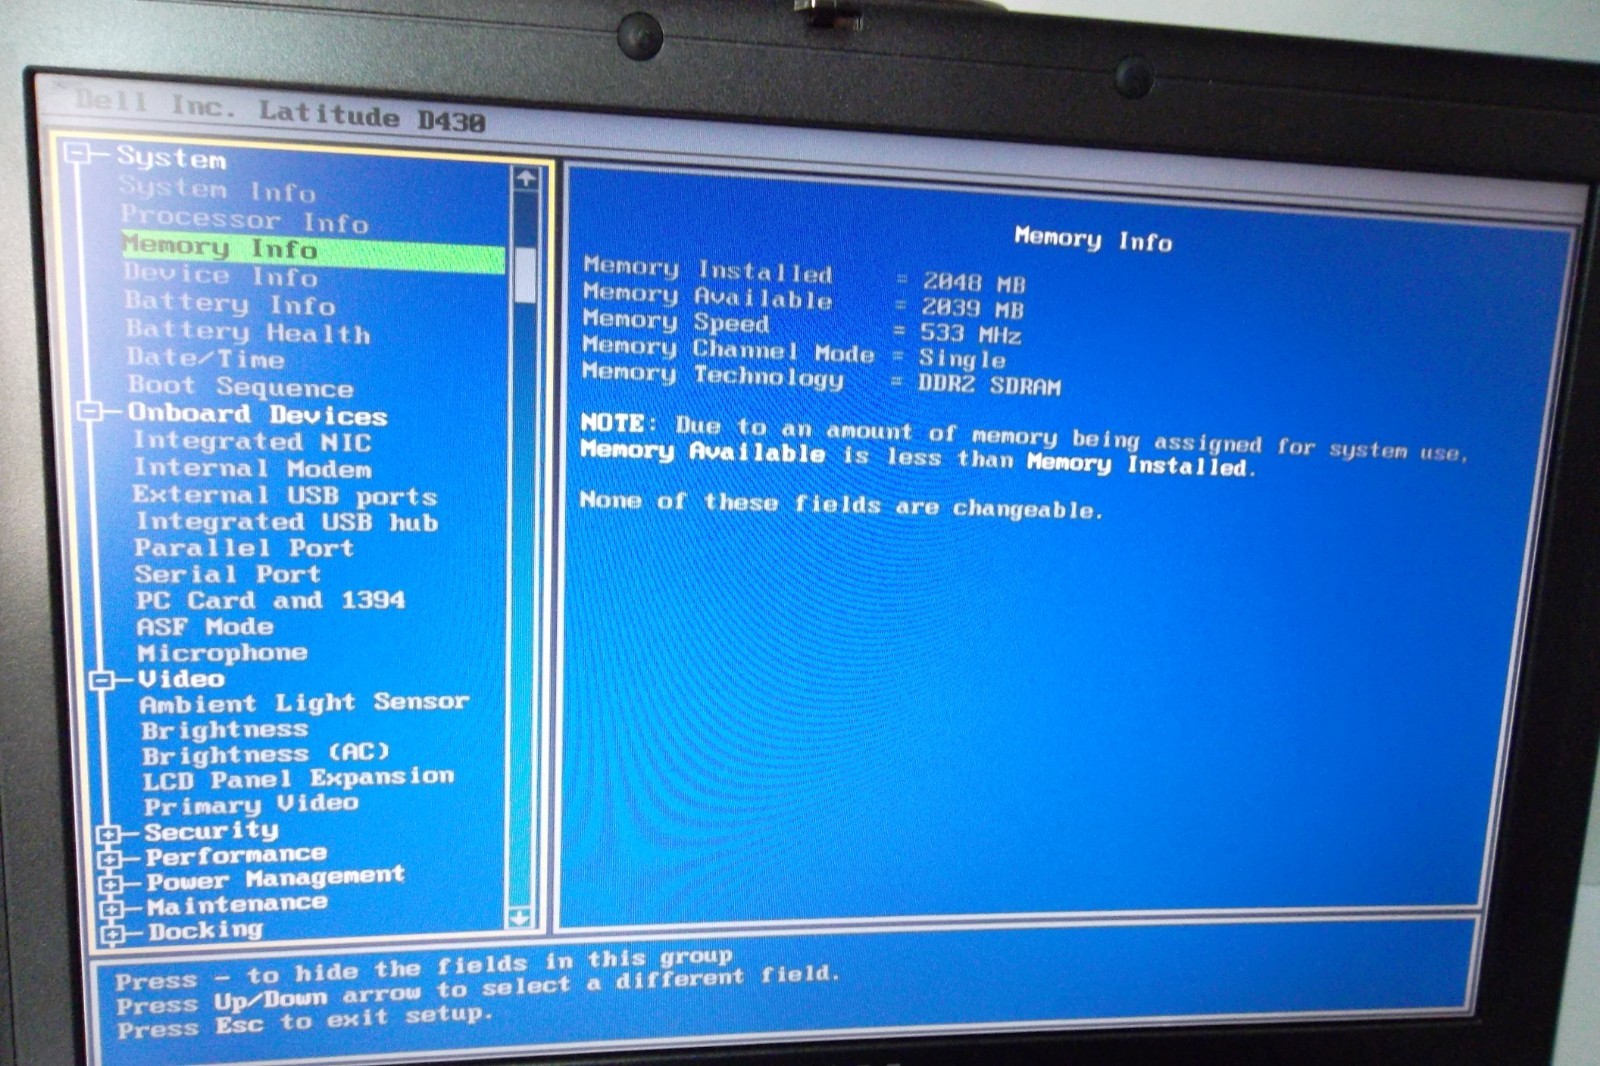
Task: Click Memory Available value 2039 MB
Action: coord(972,309)
